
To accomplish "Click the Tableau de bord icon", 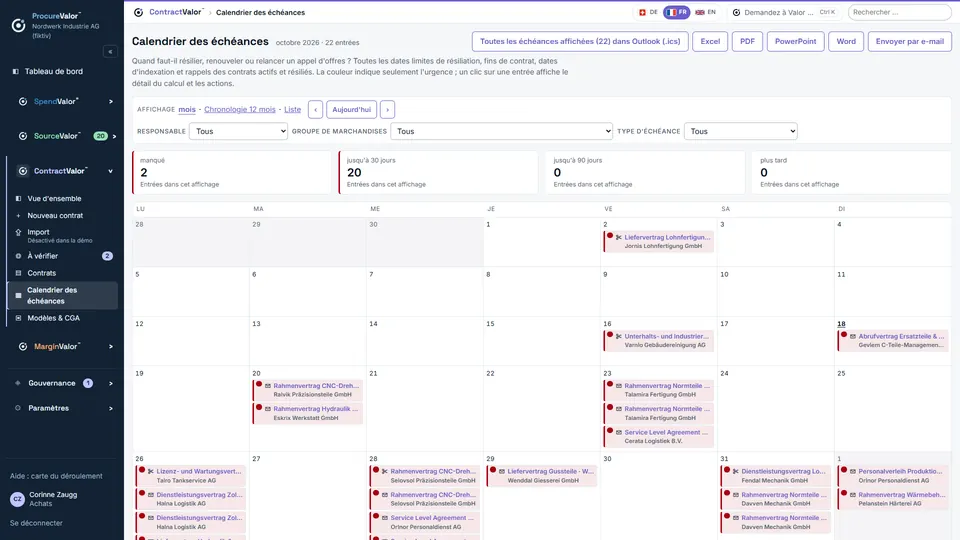I will point(16,72).
